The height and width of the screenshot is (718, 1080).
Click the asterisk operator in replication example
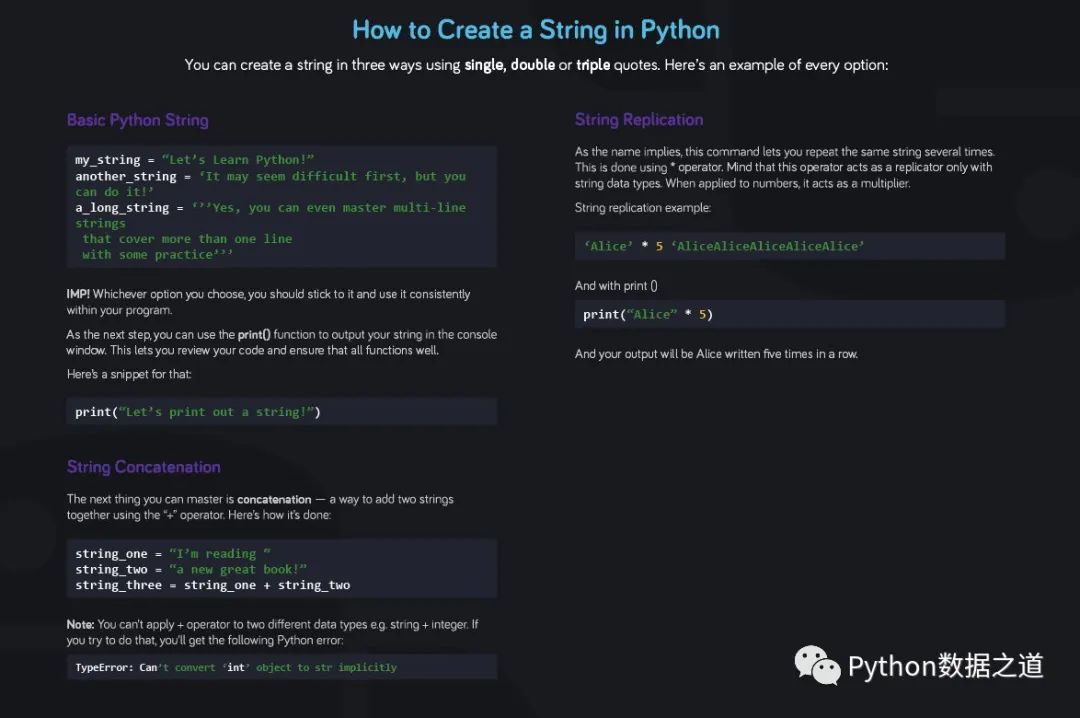(644, 246)
